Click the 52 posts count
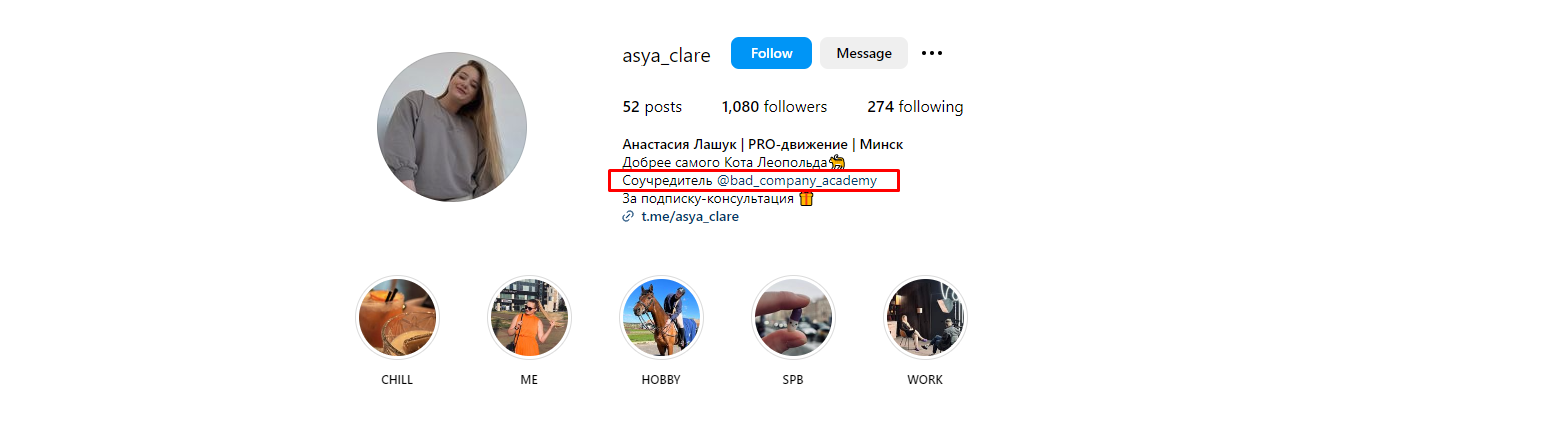The image size is (1553, 427). (x=652, y=107)
